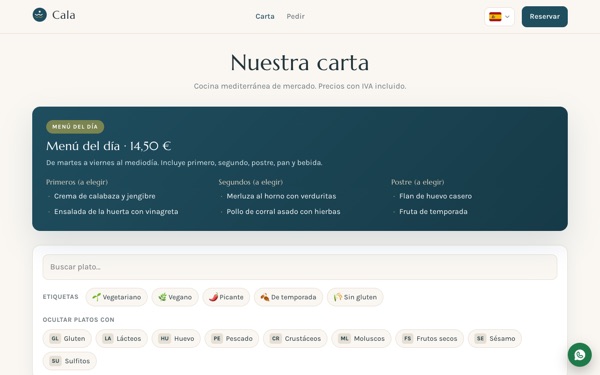This screenshot has width=600, height=375.
Task: Hide dishes containing Pescado
Action: [x=232, y=338]
